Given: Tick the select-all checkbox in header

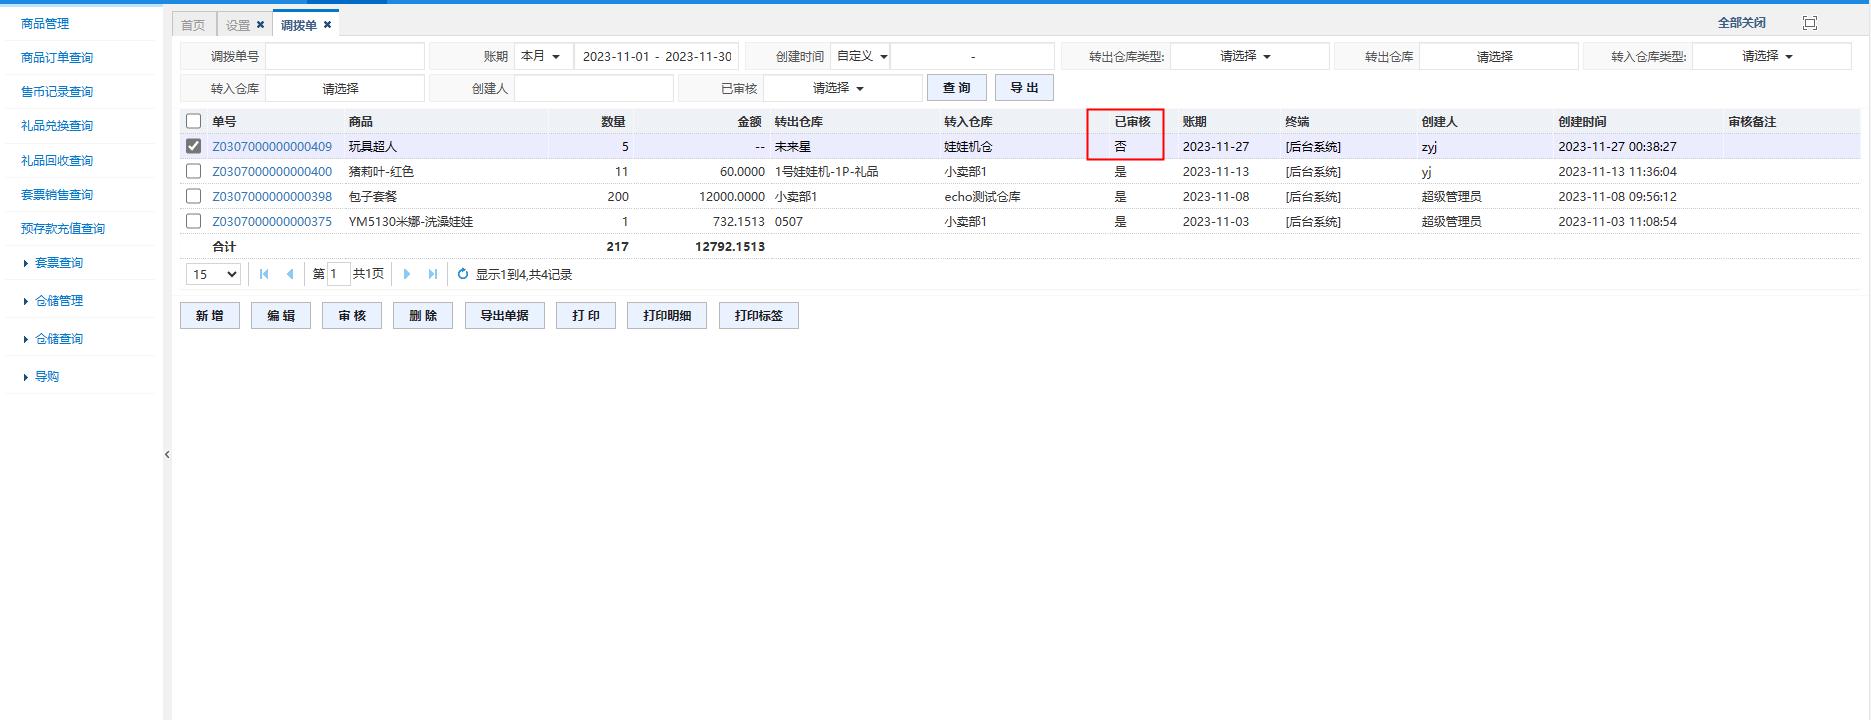Looking at the screenshot, I should click(x=194, y=121).
